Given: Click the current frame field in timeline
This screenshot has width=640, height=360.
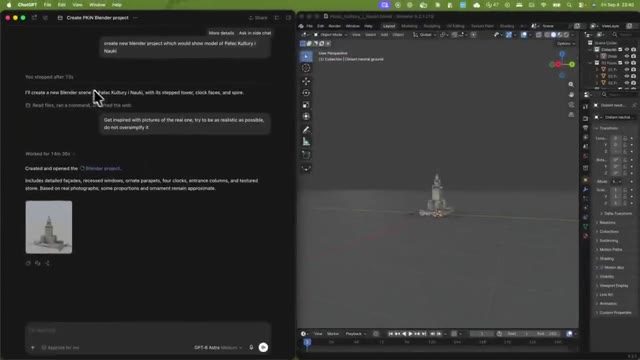Looking at the screenshot, I should point(482,334).
